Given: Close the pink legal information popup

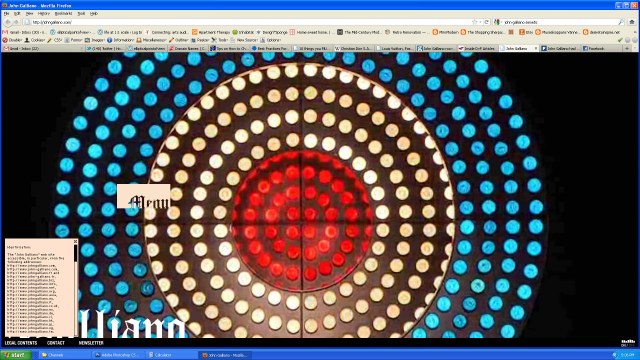Looking at the screenshot, I should coord(76,242).
